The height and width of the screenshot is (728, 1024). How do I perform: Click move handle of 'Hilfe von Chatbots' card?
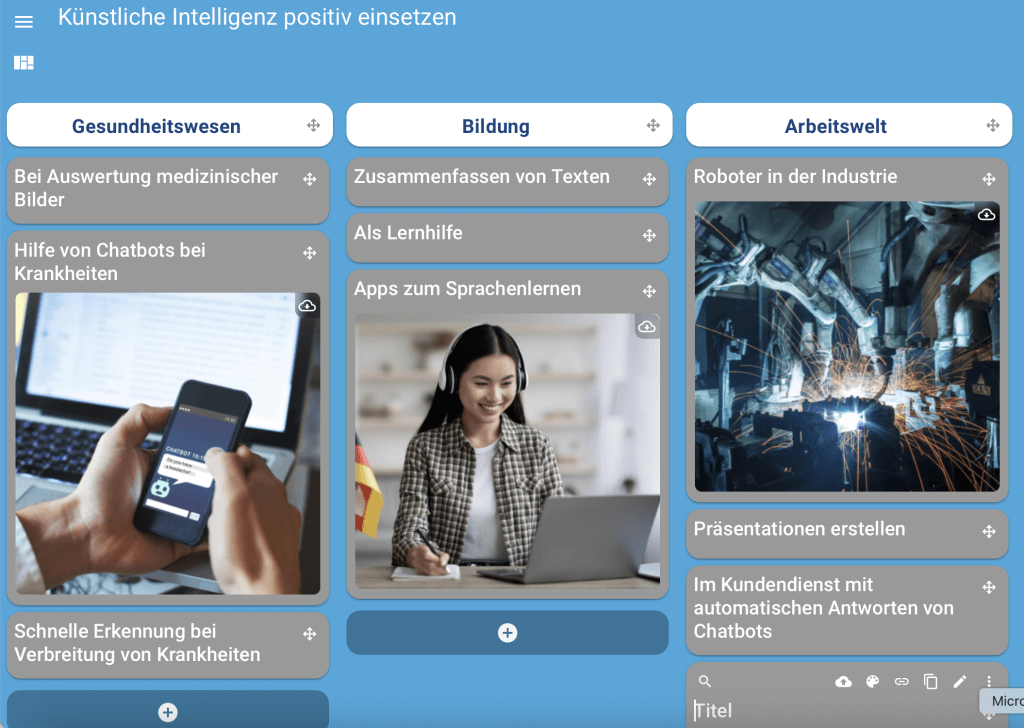coord(310,253)
